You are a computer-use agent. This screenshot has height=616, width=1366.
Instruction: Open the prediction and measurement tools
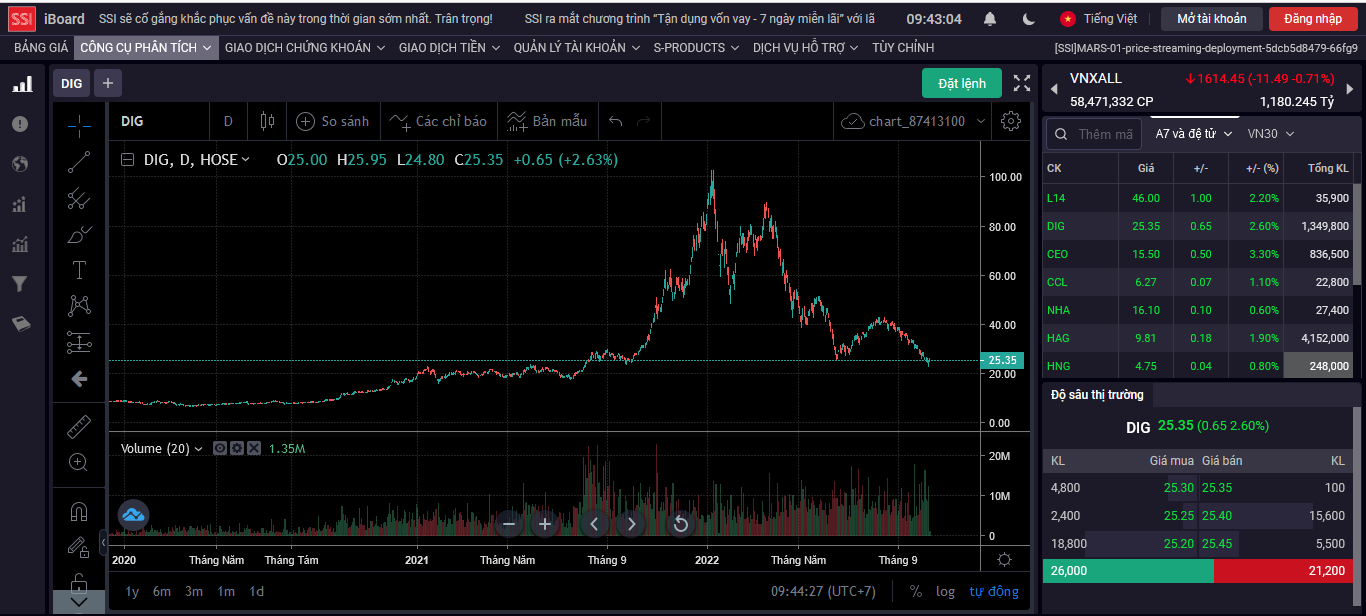click(x=79, y=343)
